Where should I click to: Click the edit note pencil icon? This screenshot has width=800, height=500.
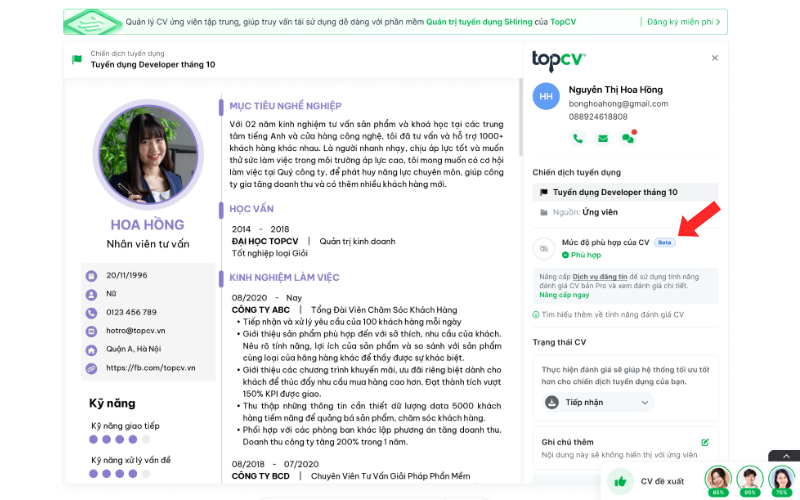(705, 442)
